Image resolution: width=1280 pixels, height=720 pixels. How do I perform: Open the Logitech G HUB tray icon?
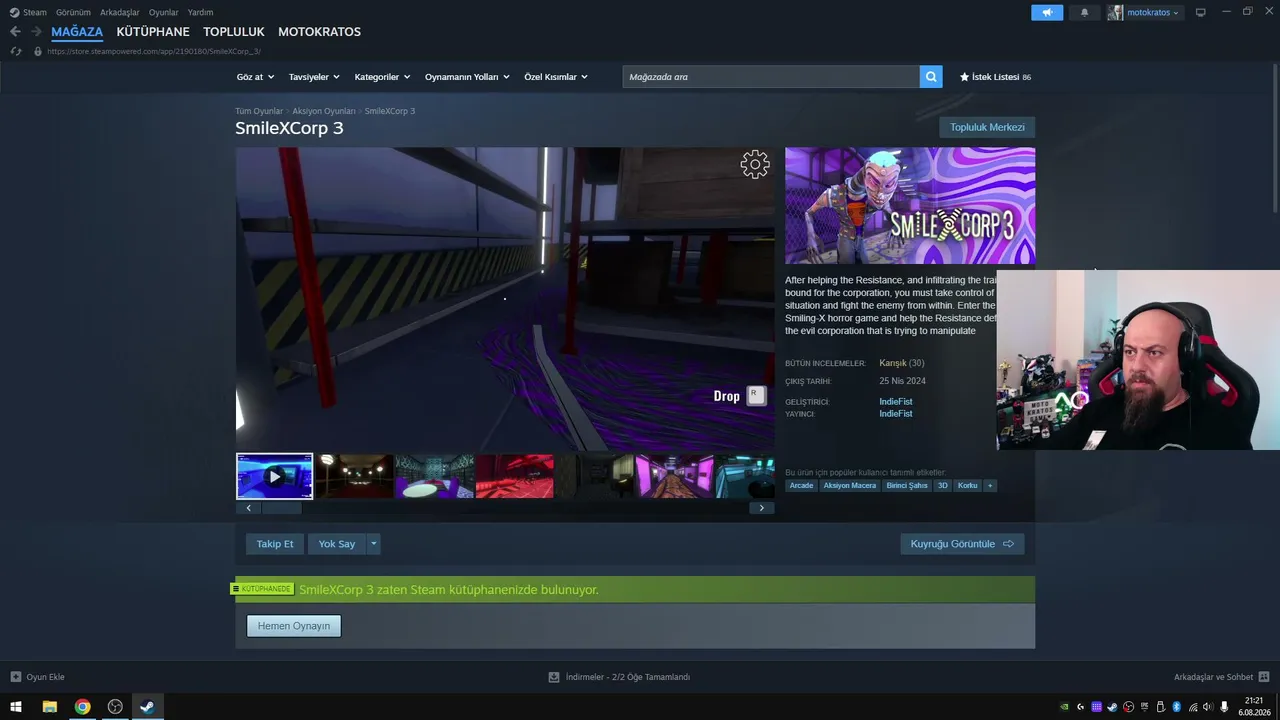[1080, 707]
